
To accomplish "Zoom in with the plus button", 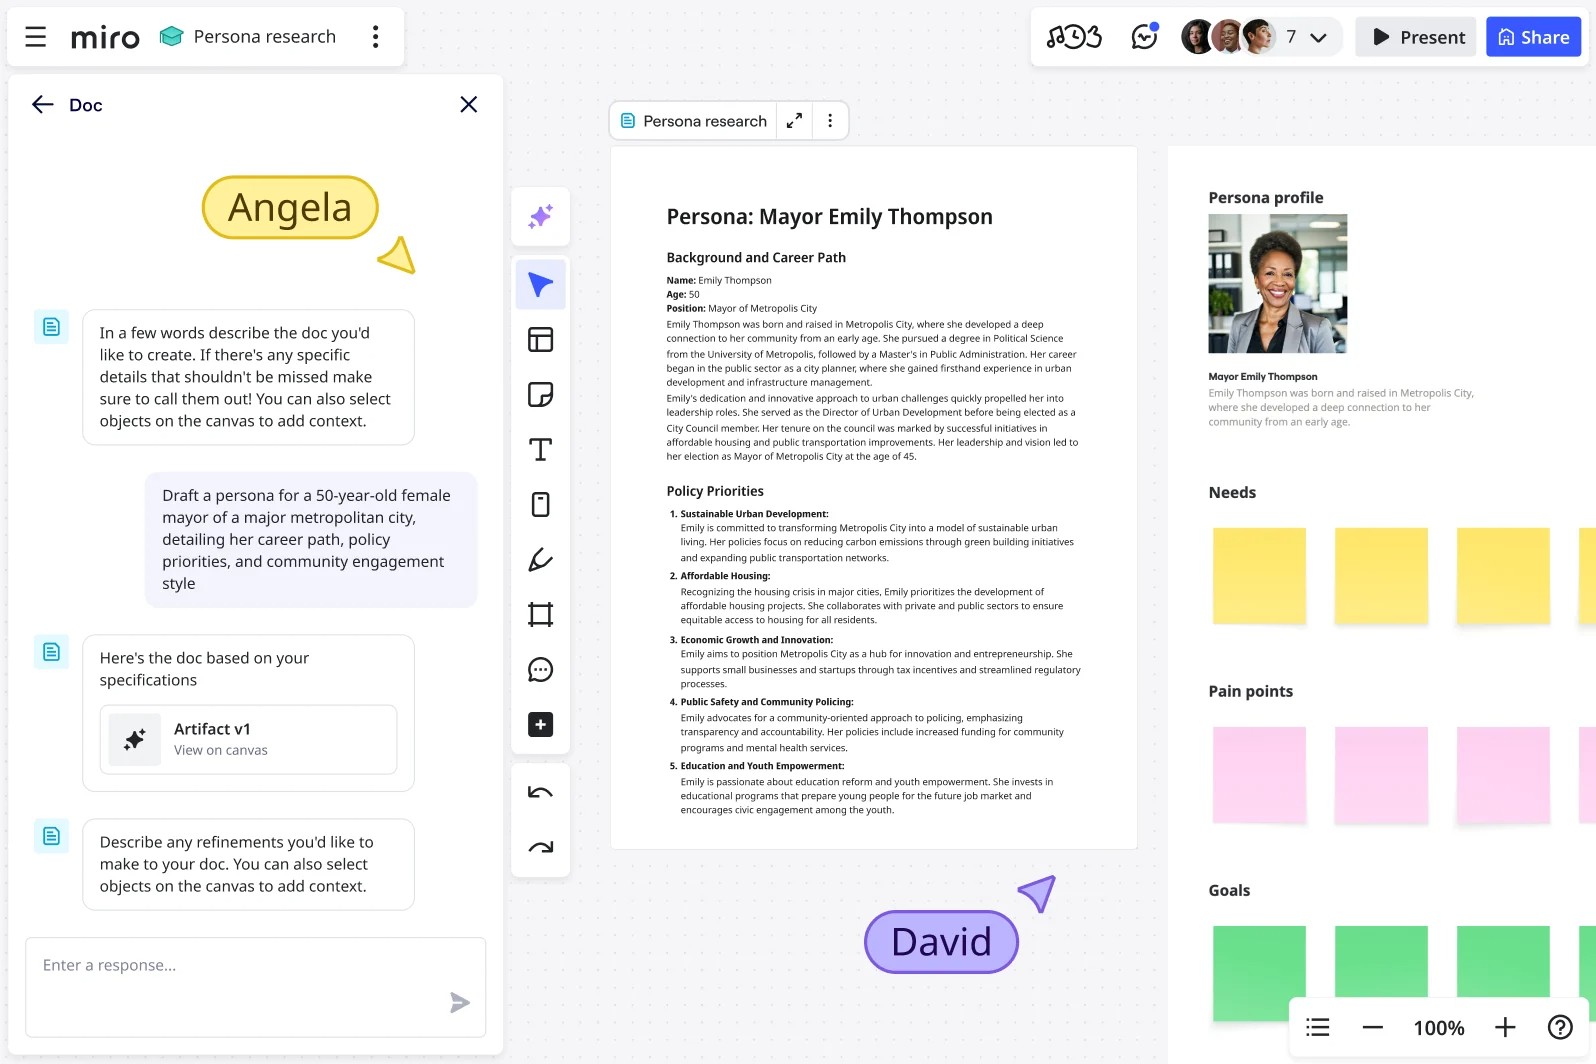I will 1505,1027.
